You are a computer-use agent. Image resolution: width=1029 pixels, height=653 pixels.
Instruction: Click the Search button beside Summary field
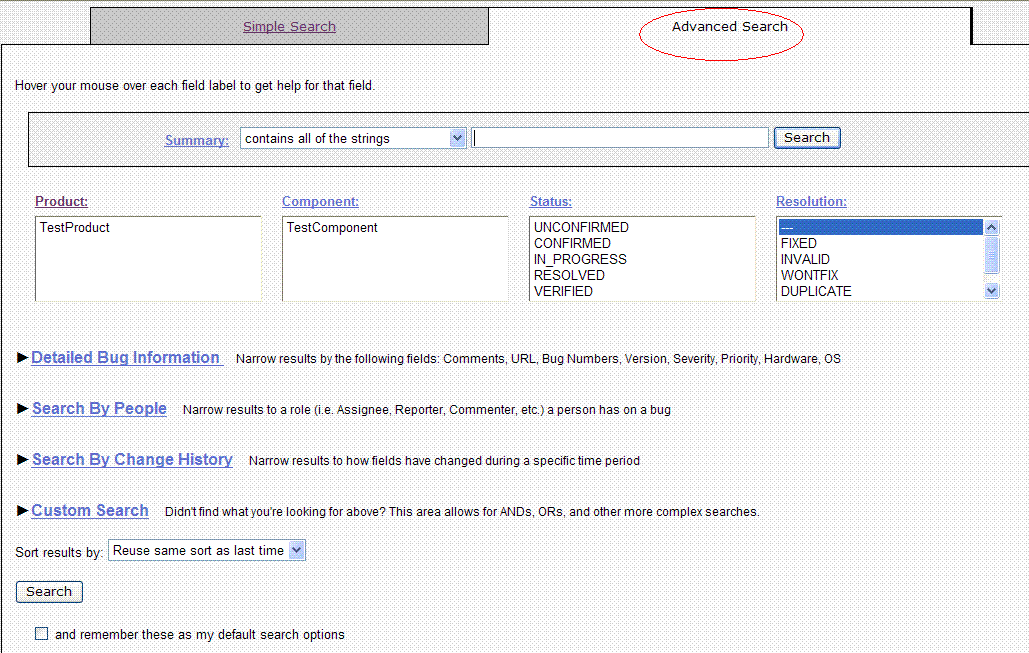(x=807, y=138)
